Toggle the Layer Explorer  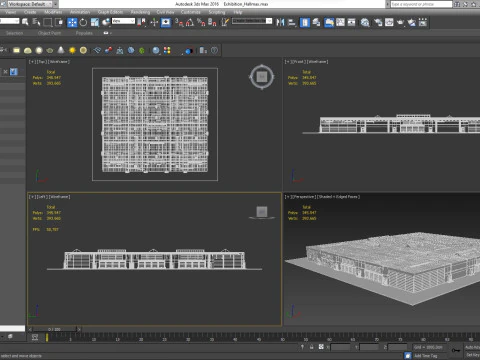(316, 22)
